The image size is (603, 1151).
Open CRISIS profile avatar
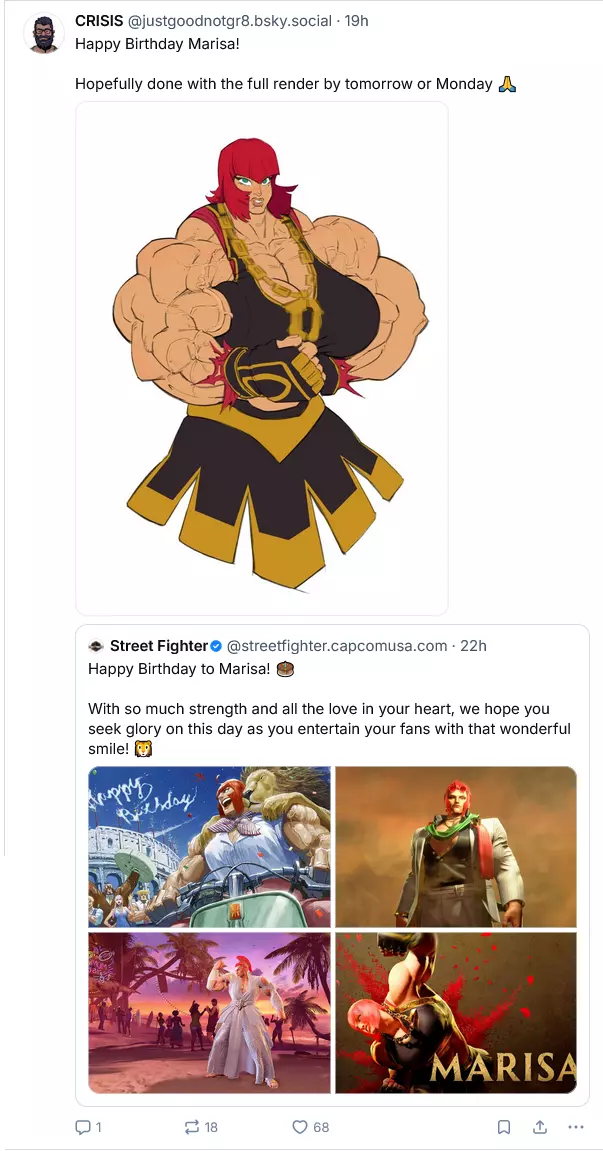44,33
